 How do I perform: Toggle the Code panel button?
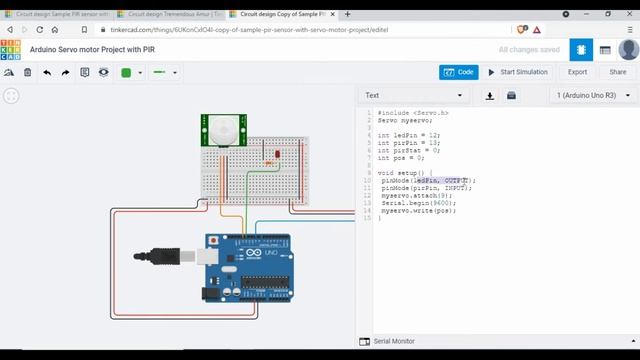click(x=459, y=72)
